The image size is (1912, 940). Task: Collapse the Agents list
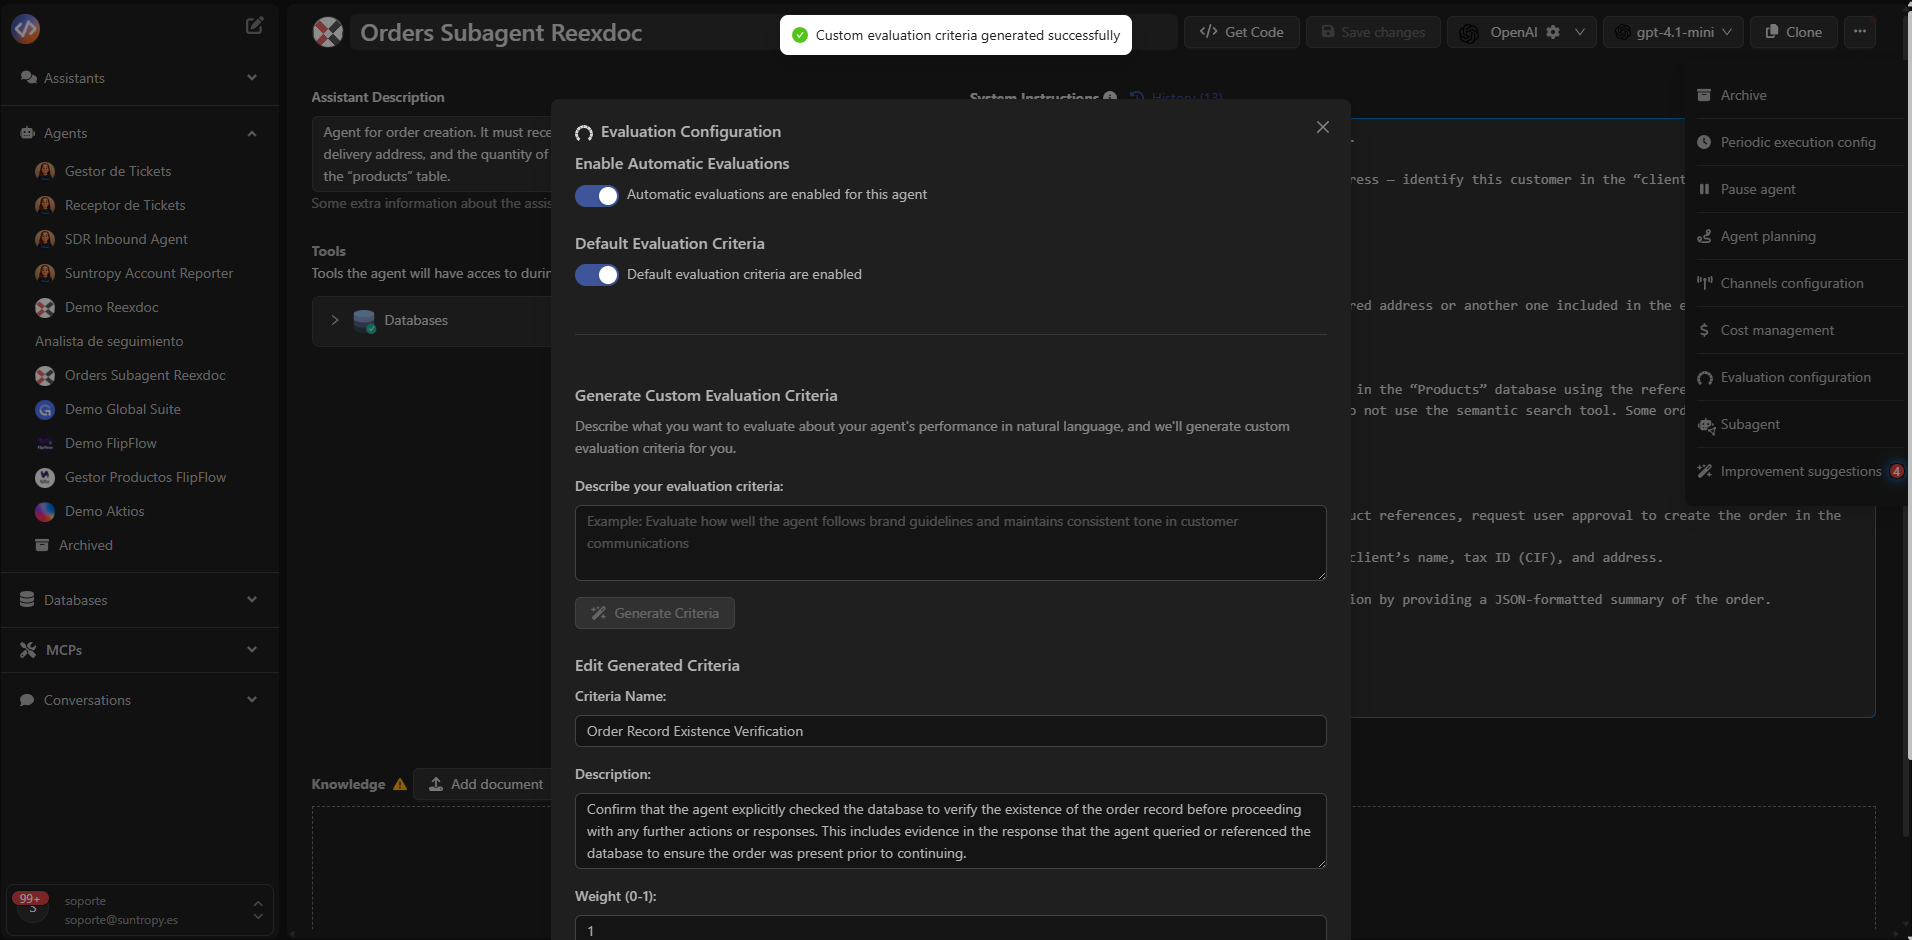coord(251,133)
